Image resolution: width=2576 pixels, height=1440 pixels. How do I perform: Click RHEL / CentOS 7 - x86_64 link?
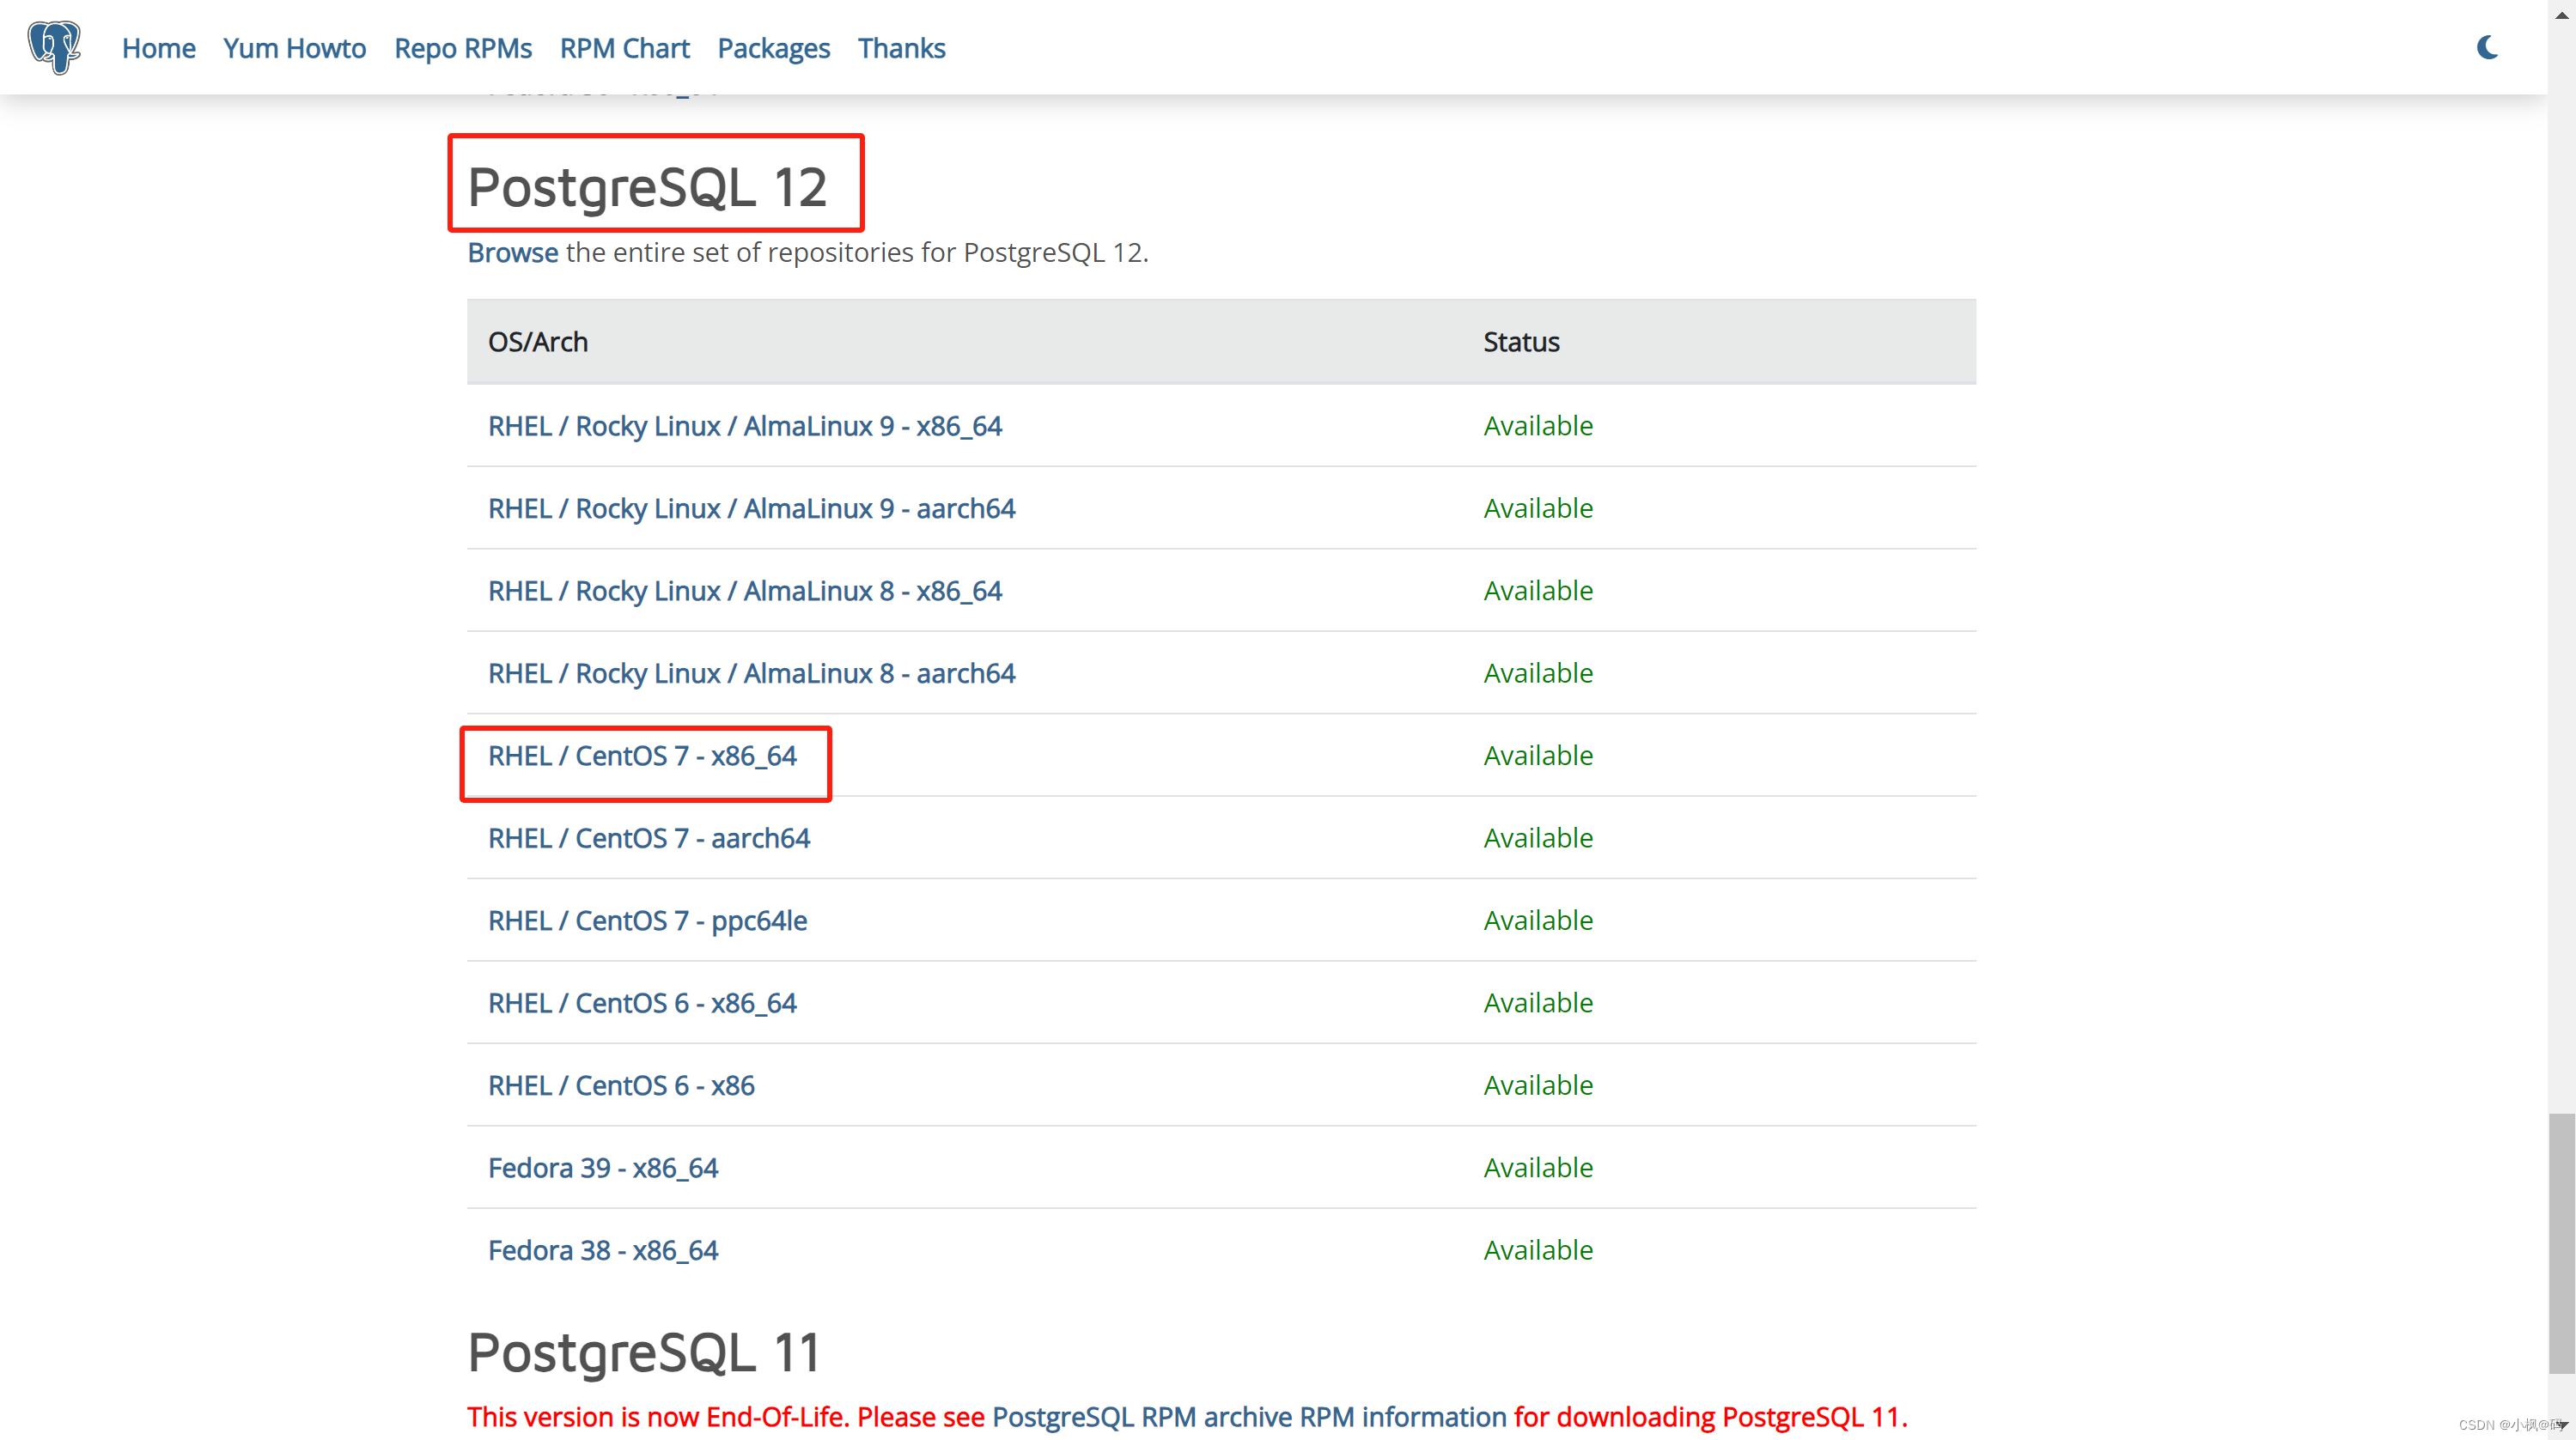pos(642,756)
